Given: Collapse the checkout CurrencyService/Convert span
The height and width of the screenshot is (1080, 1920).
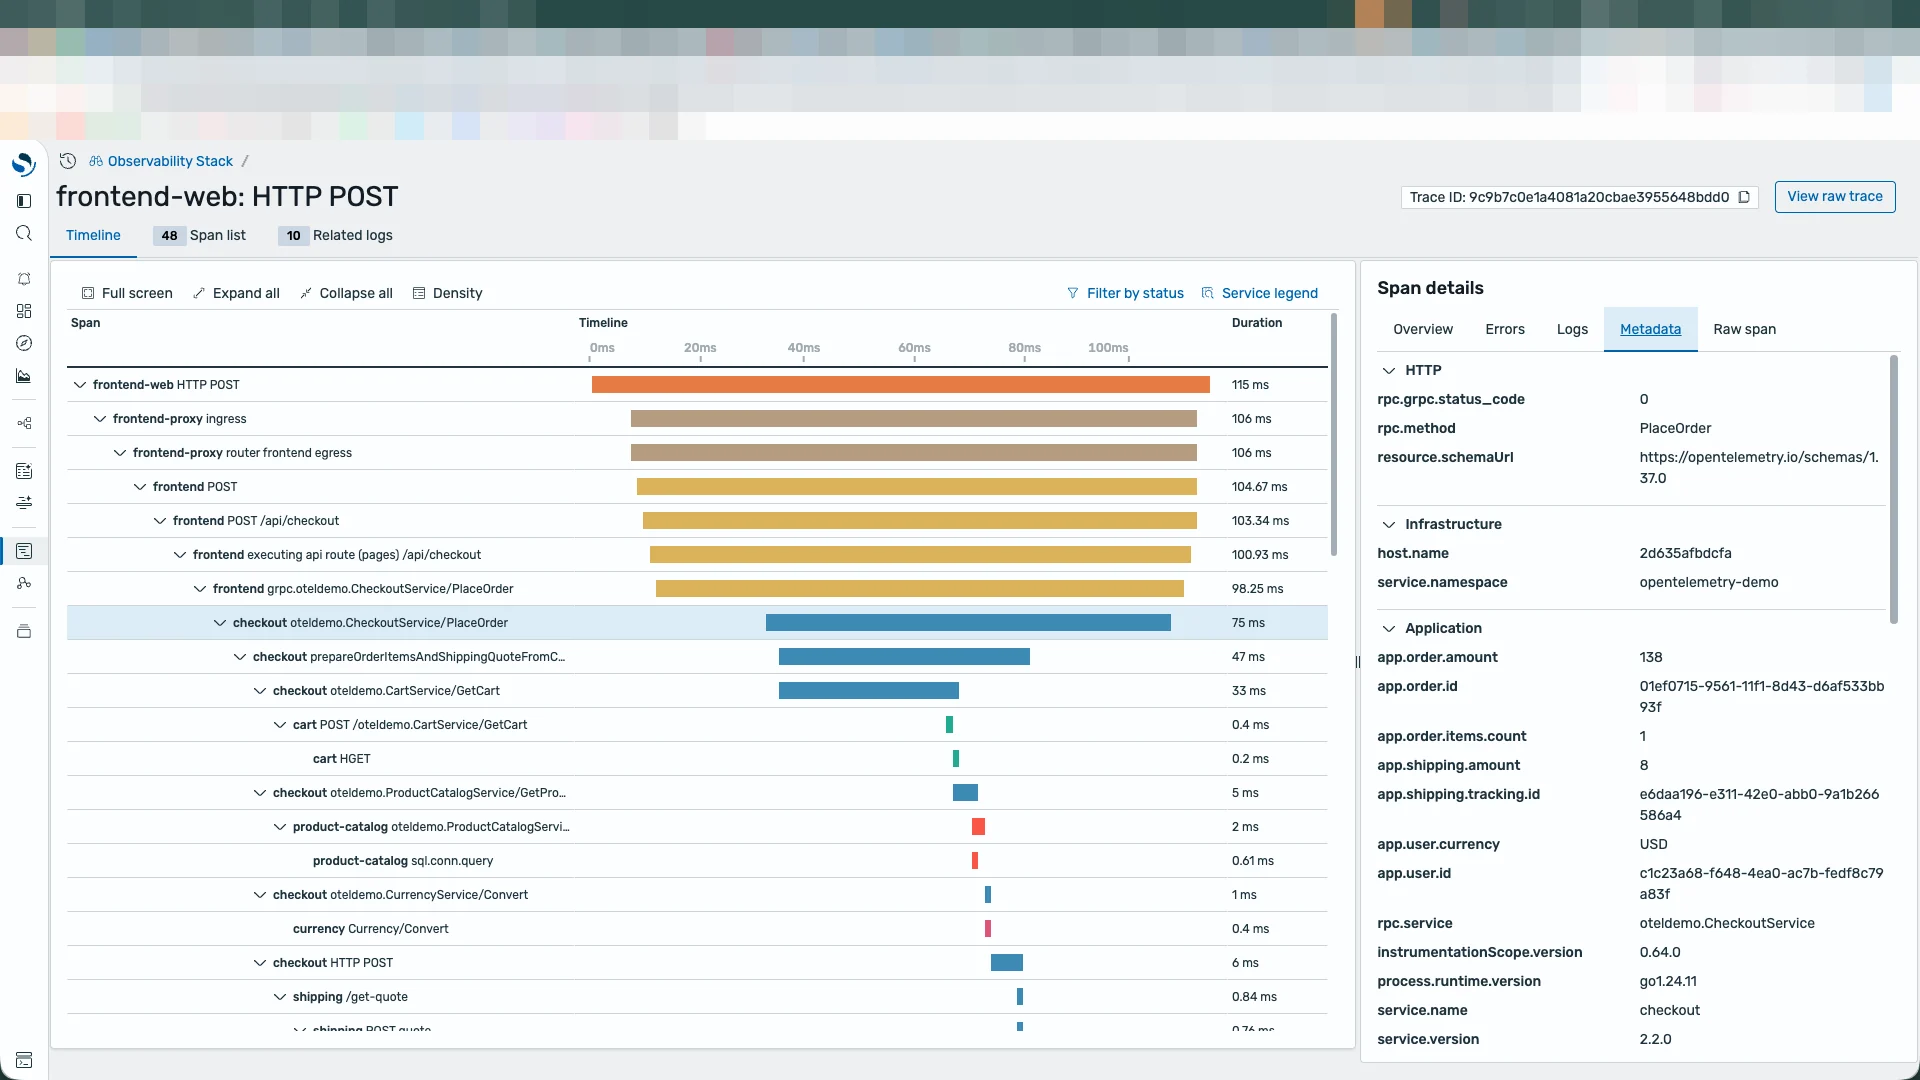Looking at the screenshot, I should click(x=260, y=895).
